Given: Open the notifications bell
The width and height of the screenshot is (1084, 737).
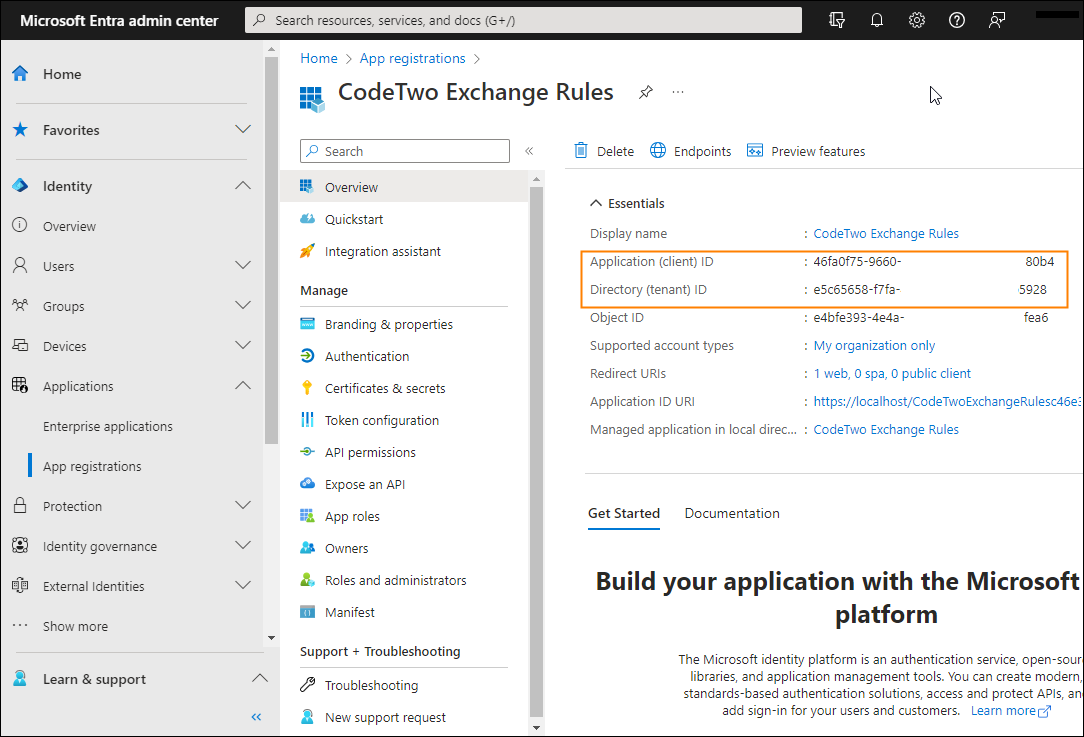Looking at the screenshot, I should point(877,20).
